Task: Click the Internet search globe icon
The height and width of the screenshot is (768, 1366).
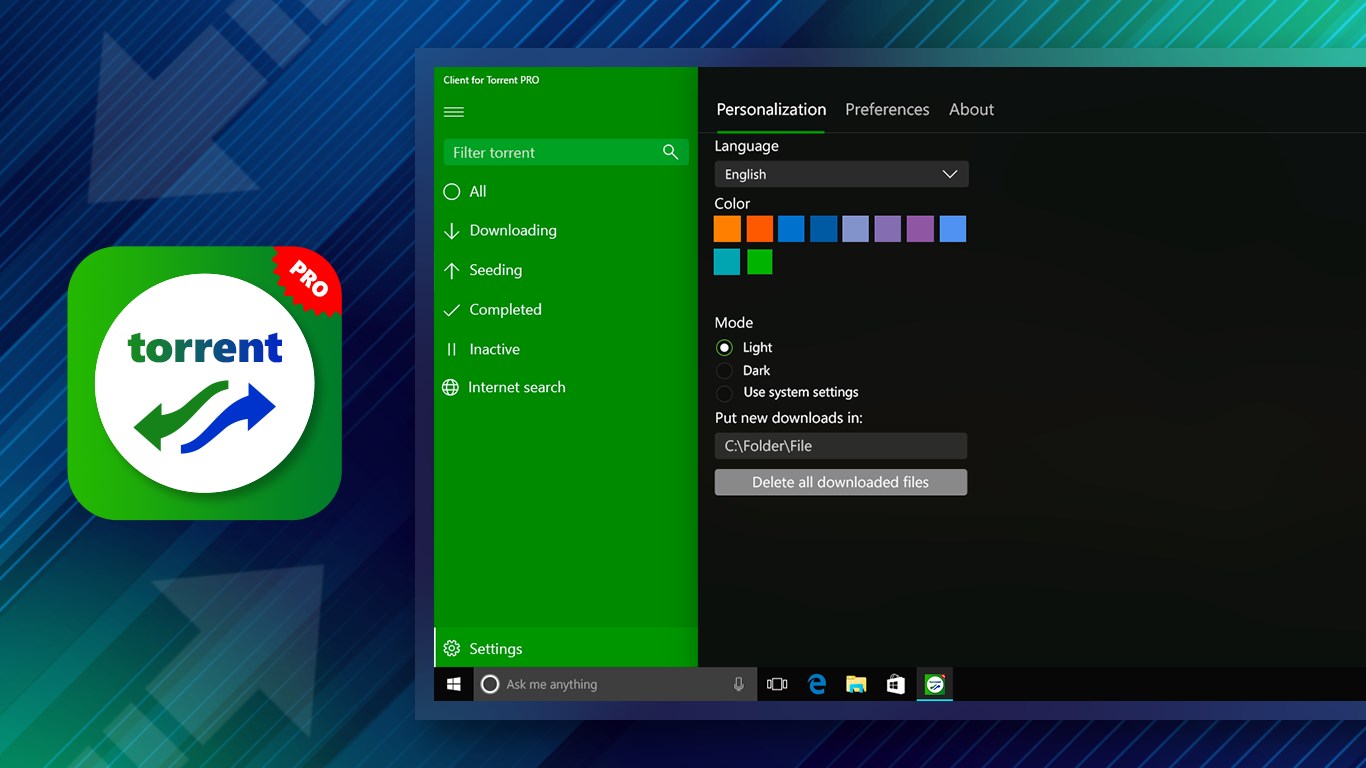Action: tap(451, 387)
